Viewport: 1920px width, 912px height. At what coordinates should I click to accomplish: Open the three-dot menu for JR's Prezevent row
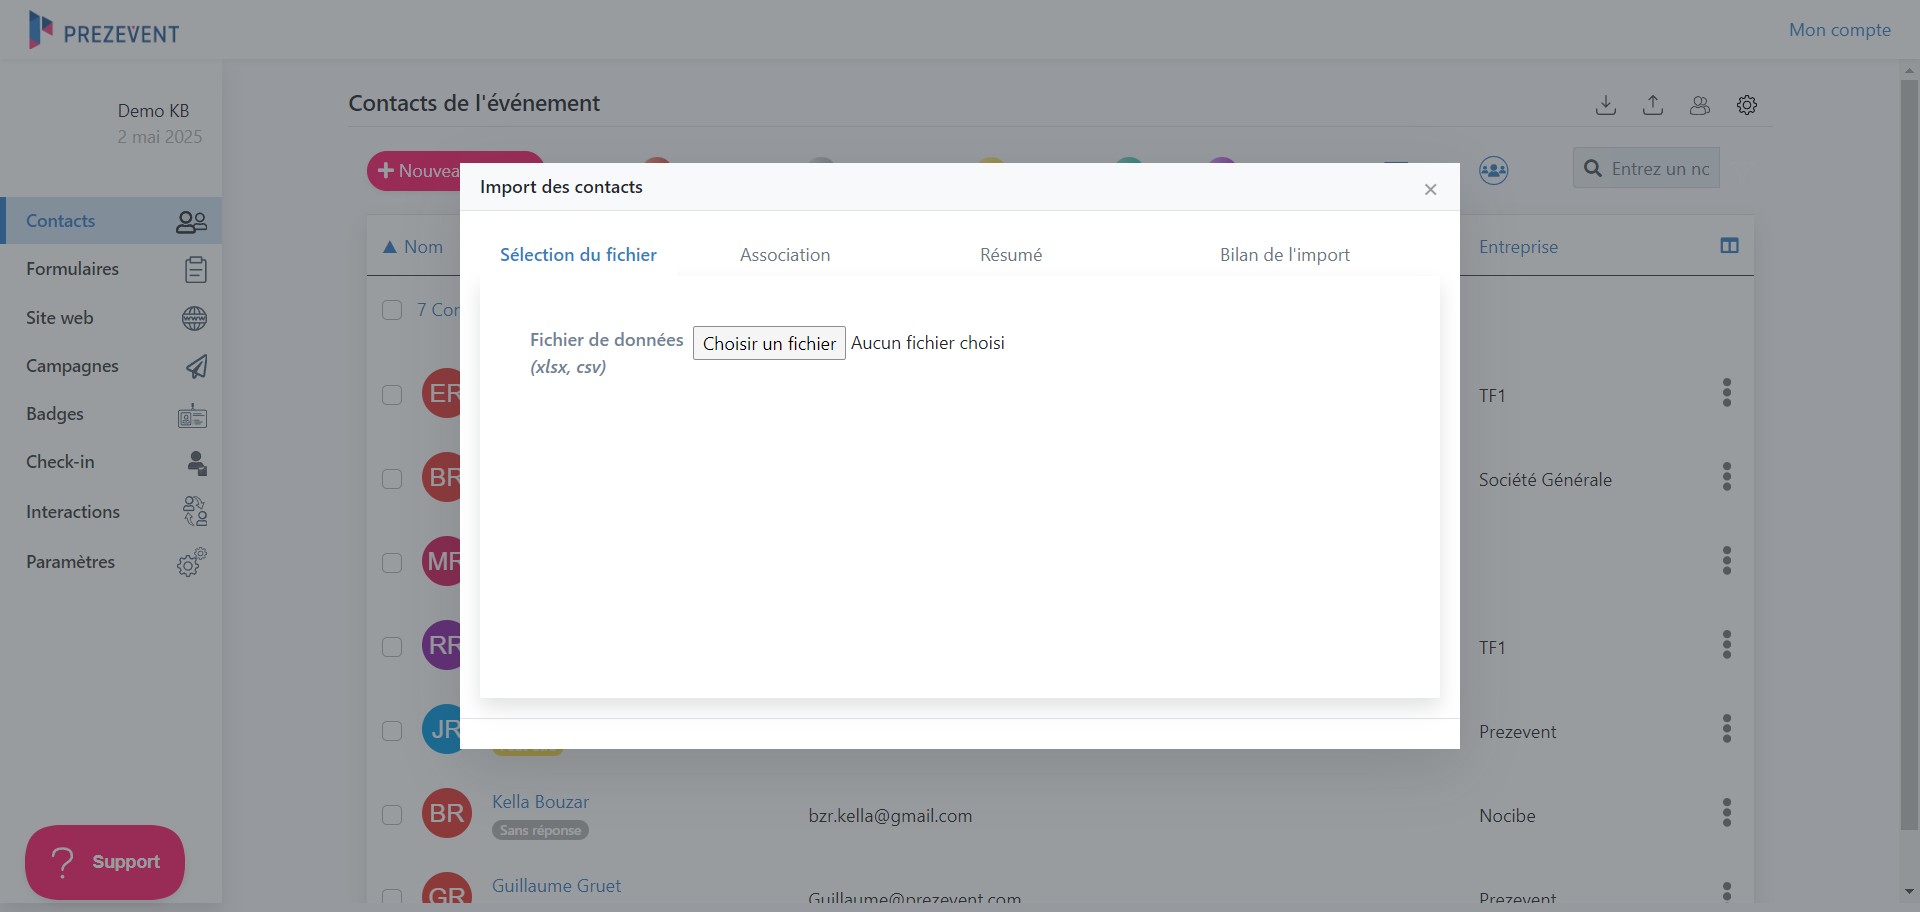pyautogui.click(x=1727, y=729)
